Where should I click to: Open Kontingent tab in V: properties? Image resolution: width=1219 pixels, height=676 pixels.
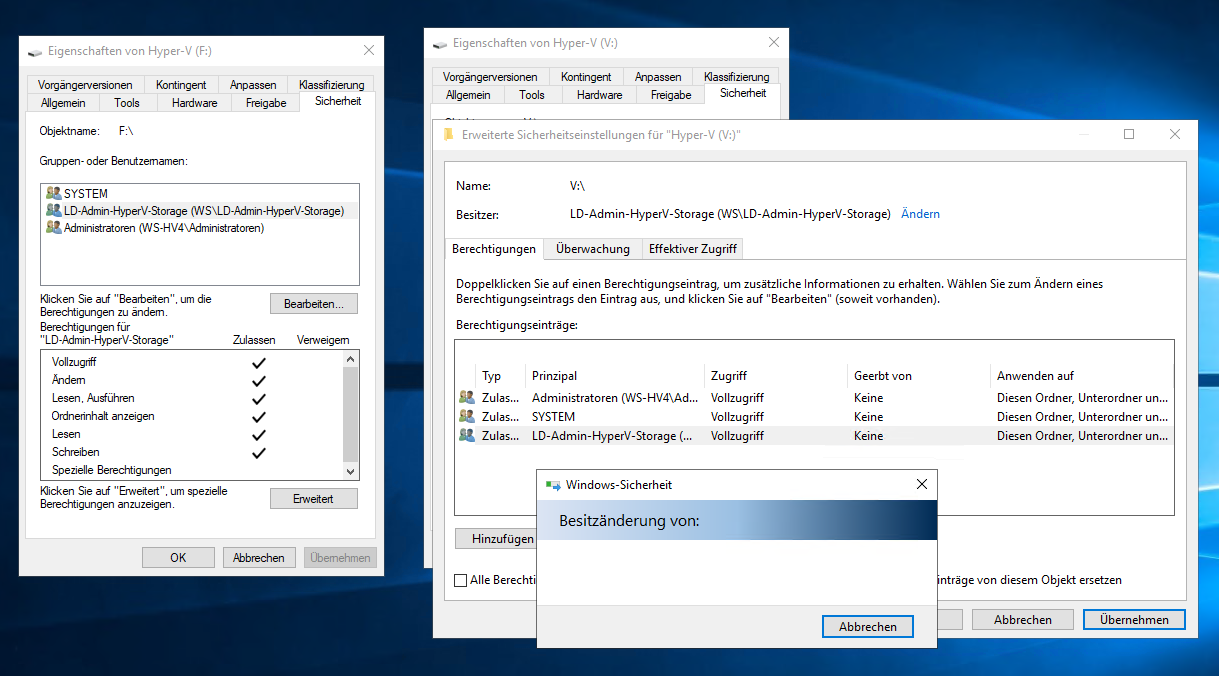point(586,77)
